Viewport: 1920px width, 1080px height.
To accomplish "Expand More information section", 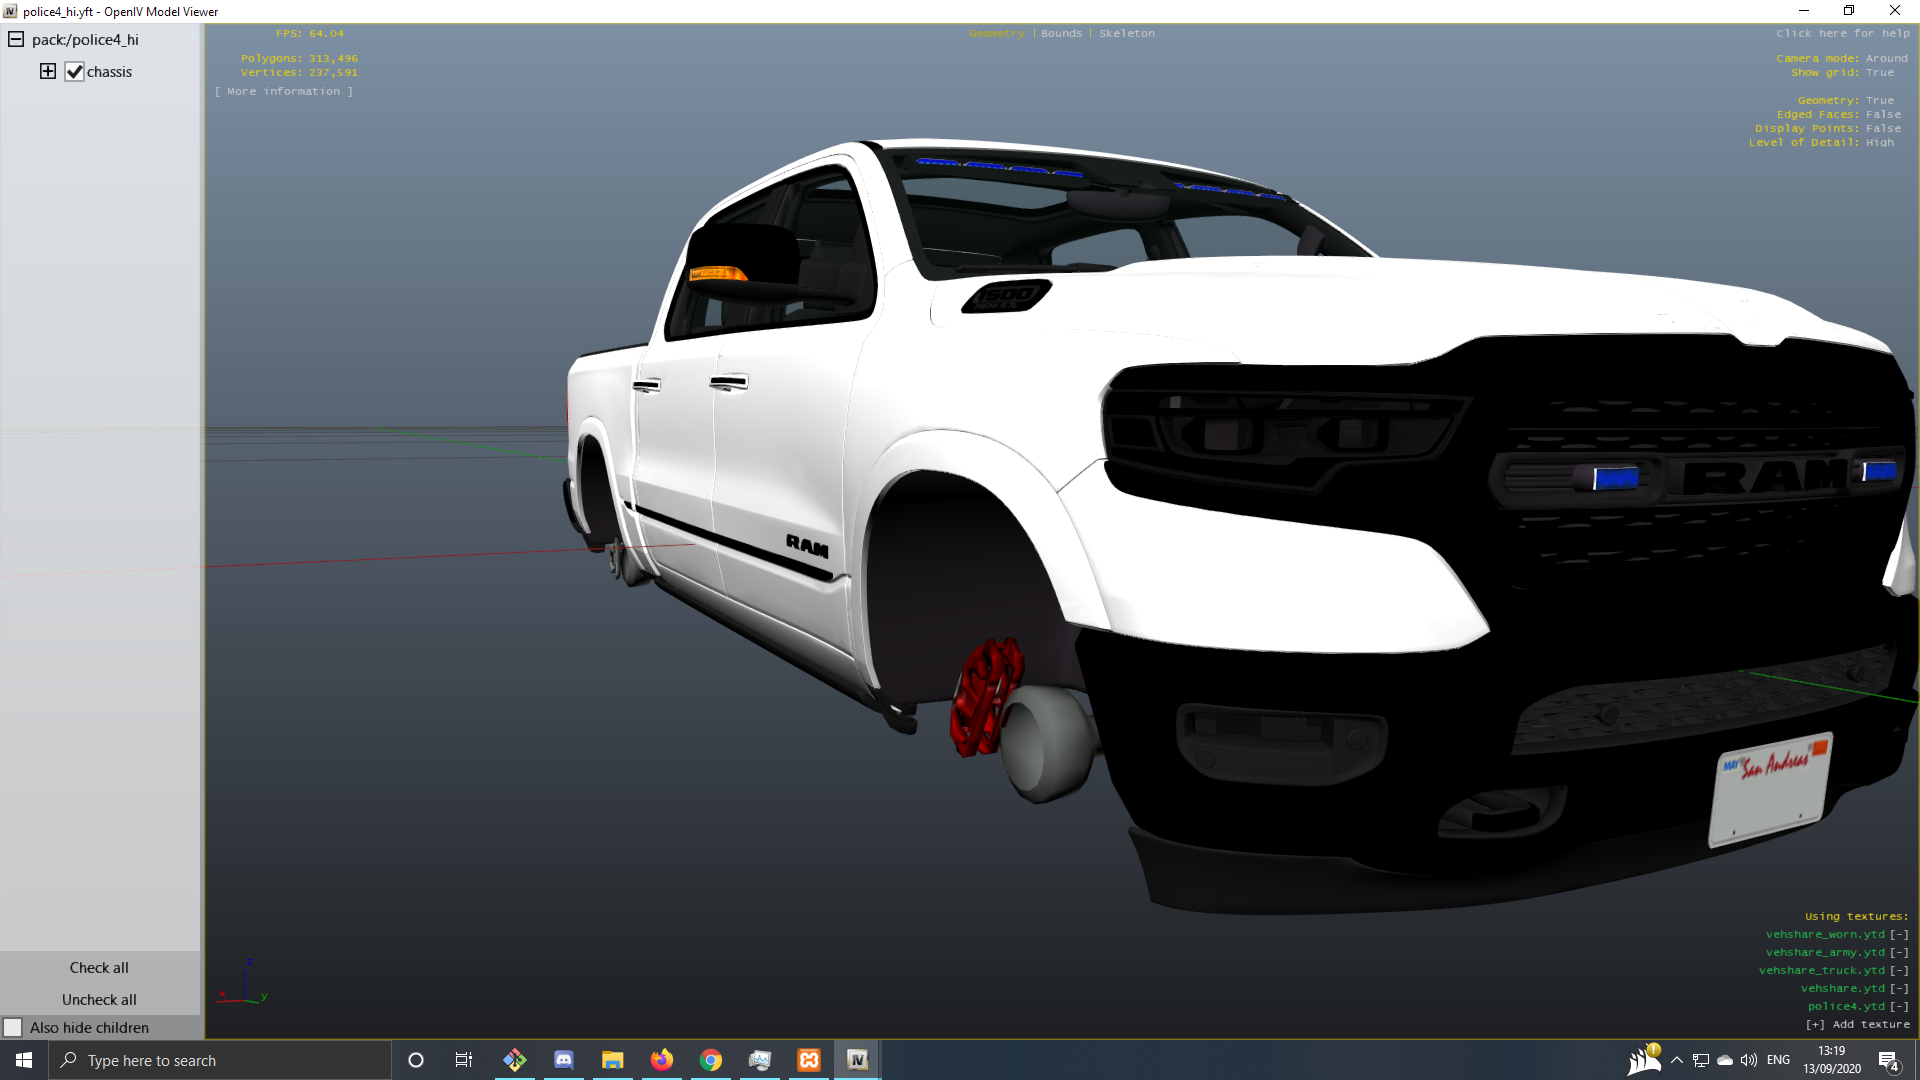I will pos(283,92).
